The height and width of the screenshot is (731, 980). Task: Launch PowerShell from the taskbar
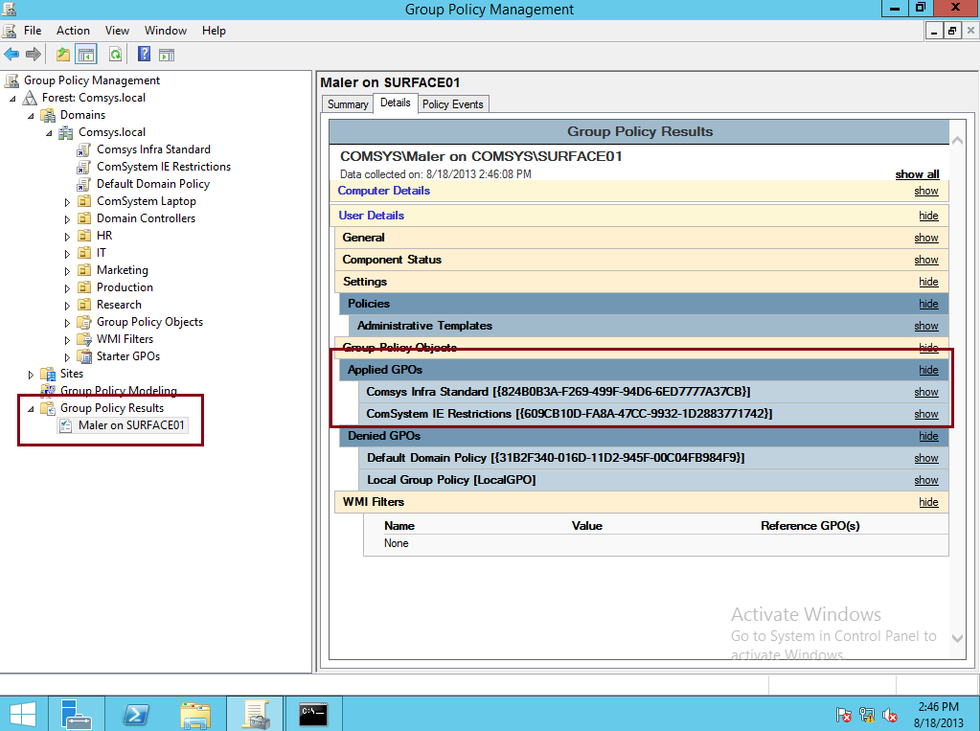[136, 714]
